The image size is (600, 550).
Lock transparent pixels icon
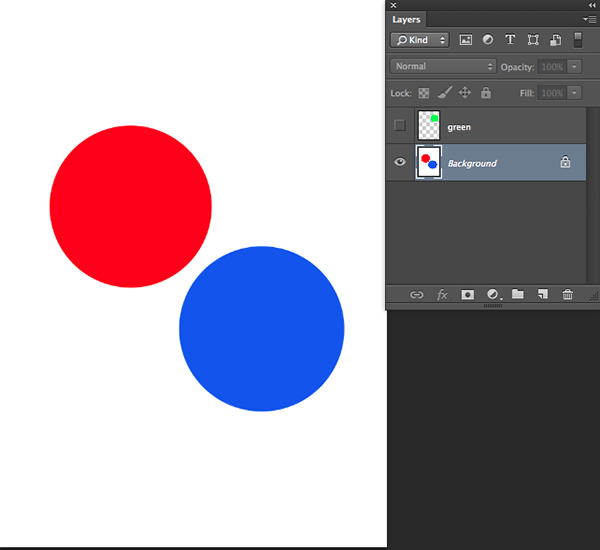pos(424,93)
